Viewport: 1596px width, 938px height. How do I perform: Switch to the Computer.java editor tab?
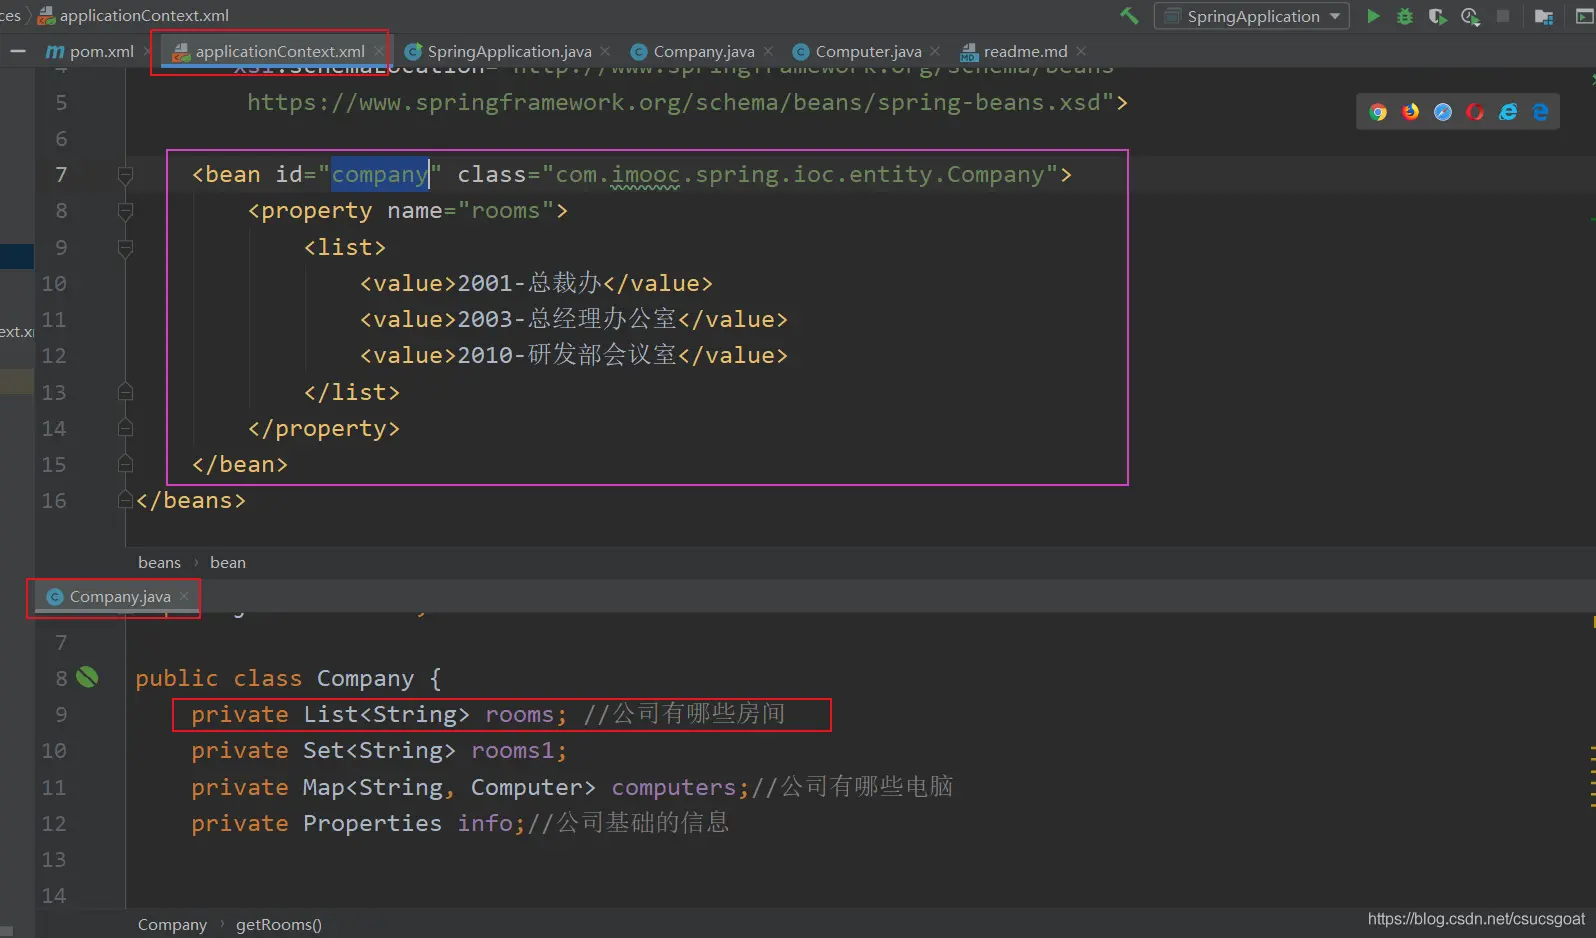[867, 51]
